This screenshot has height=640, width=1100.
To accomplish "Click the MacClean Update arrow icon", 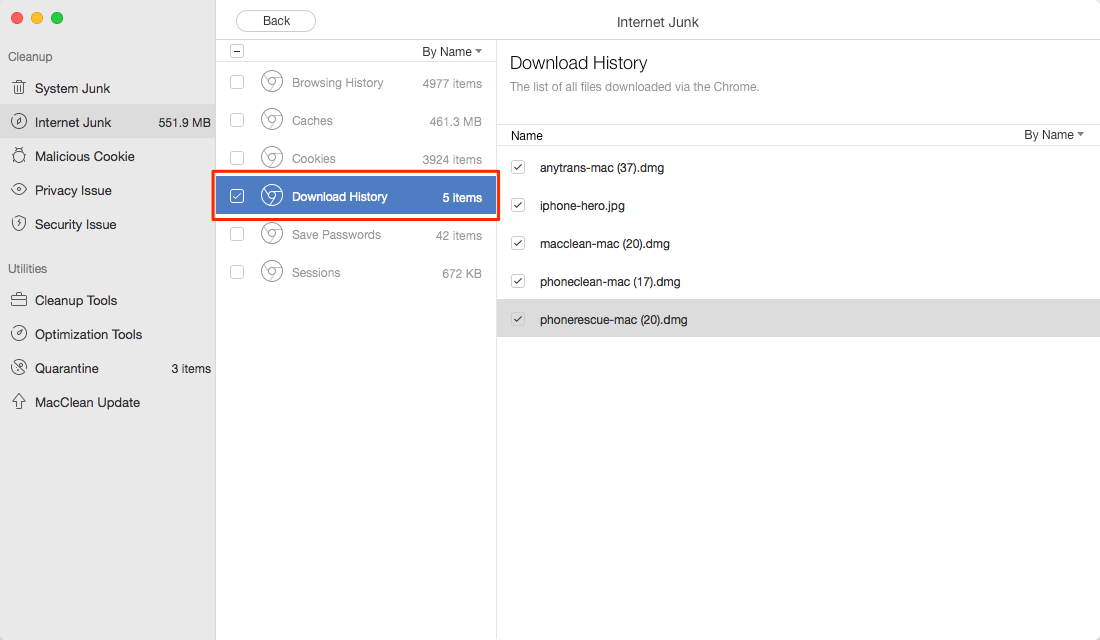I will pos(19,401).
